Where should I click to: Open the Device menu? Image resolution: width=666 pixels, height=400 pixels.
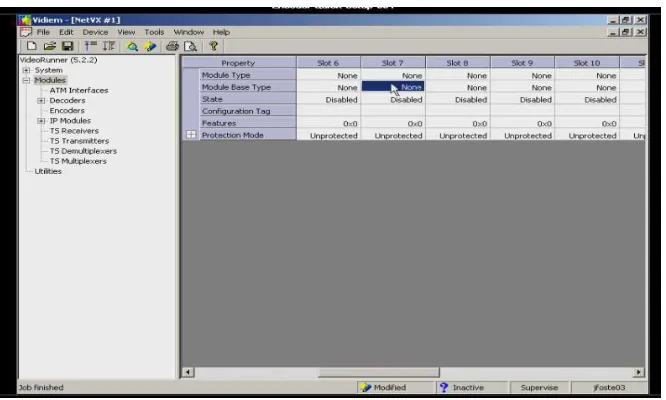pyautogui.click(x=95, y=32)
